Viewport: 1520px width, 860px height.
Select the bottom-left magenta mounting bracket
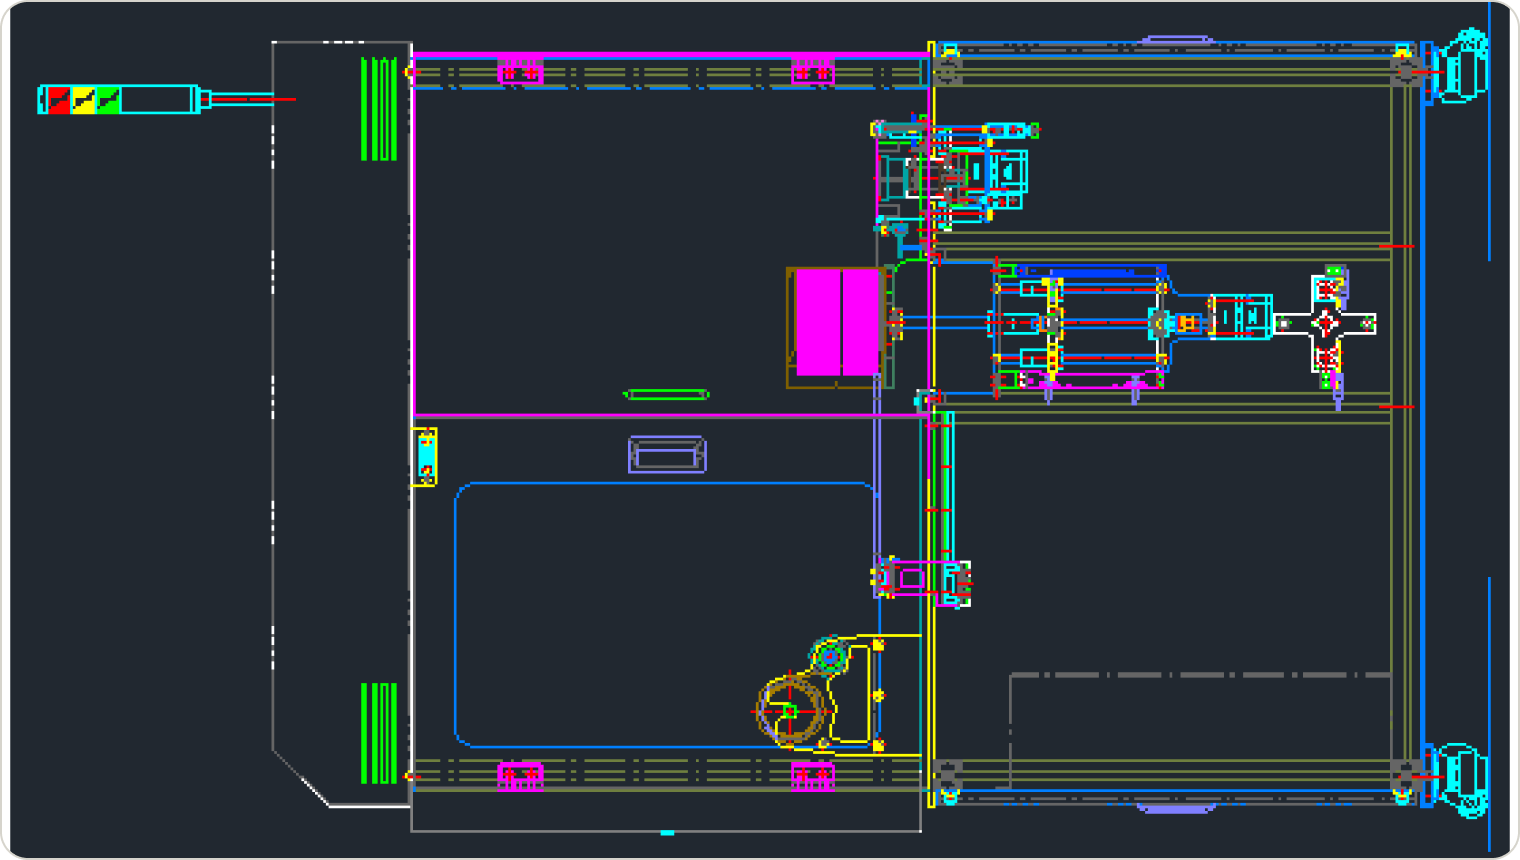pyautogui.click(x=520, y=775)
